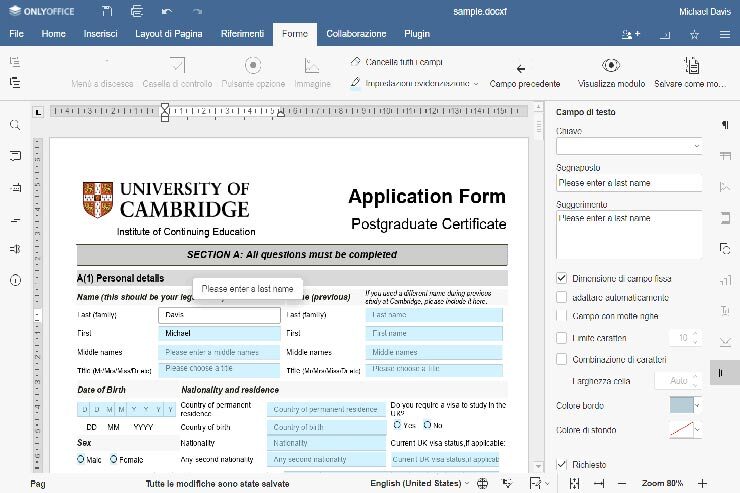This screenshot has height=493, width=740.
Task: Click the print icon in title bar
Action: point(136,11)
